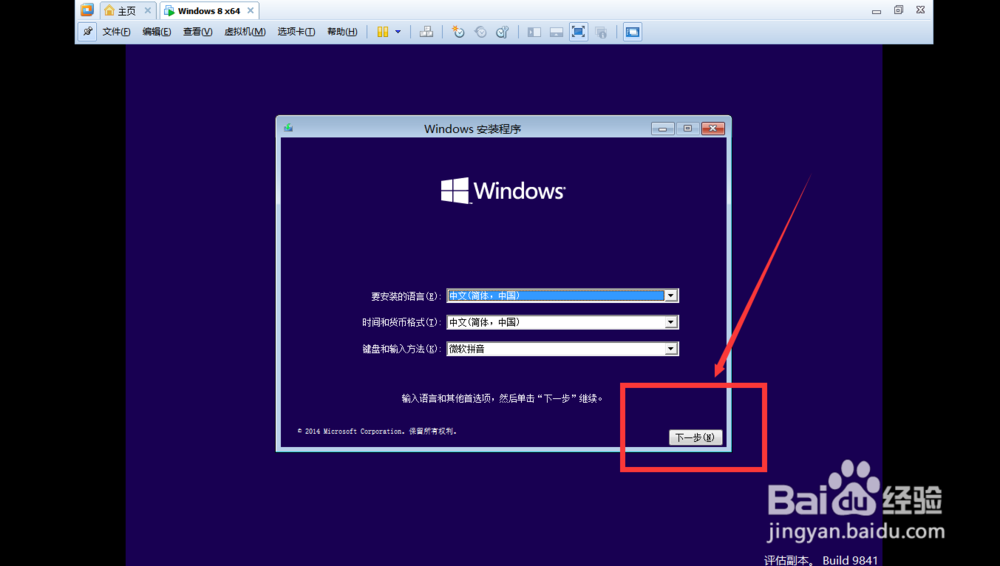
Task: Expand the power options dropdown arrow
Action: click(x=398, y=32)
